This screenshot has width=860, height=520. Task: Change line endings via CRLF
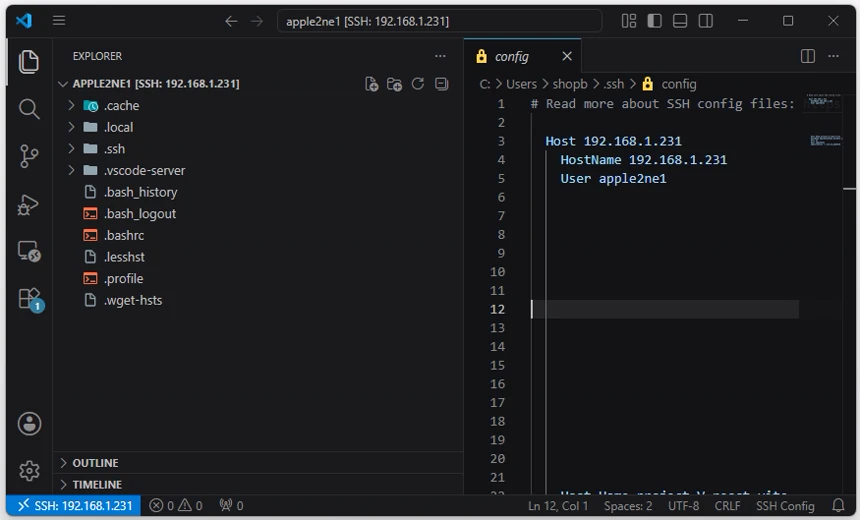click(x=727, y=506)
